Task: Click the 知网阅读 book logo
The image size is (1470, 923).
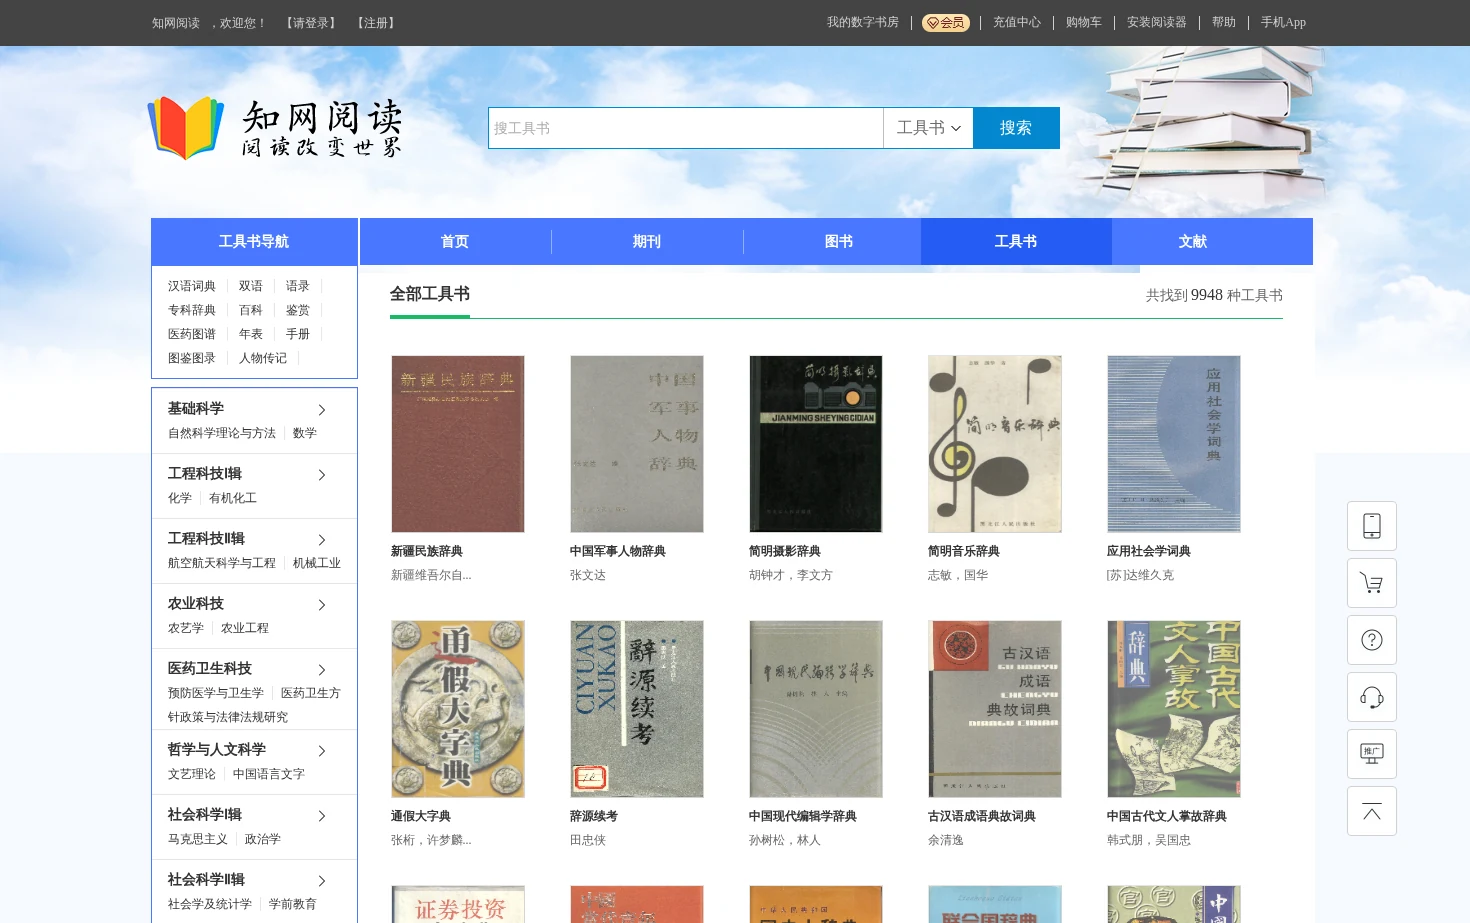Action: coord(275,128)
